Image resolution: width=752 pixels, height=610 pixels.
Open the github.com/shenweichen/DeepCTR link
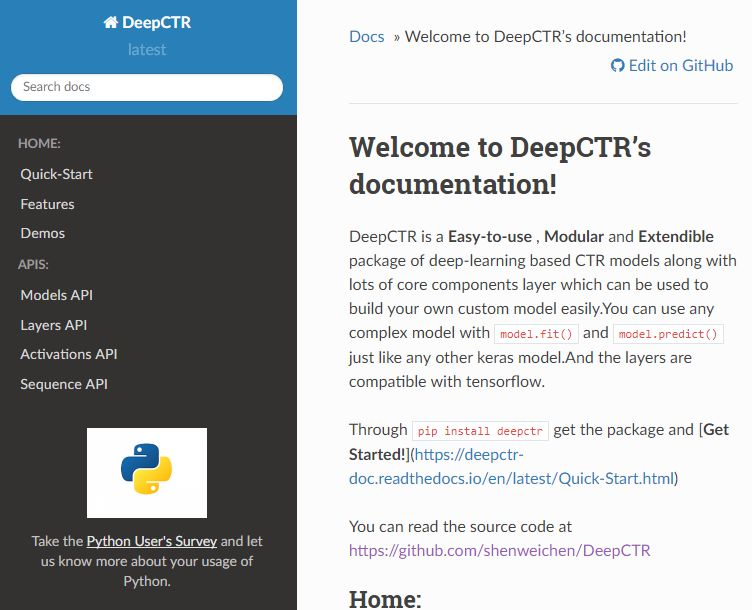pos(500,551)
